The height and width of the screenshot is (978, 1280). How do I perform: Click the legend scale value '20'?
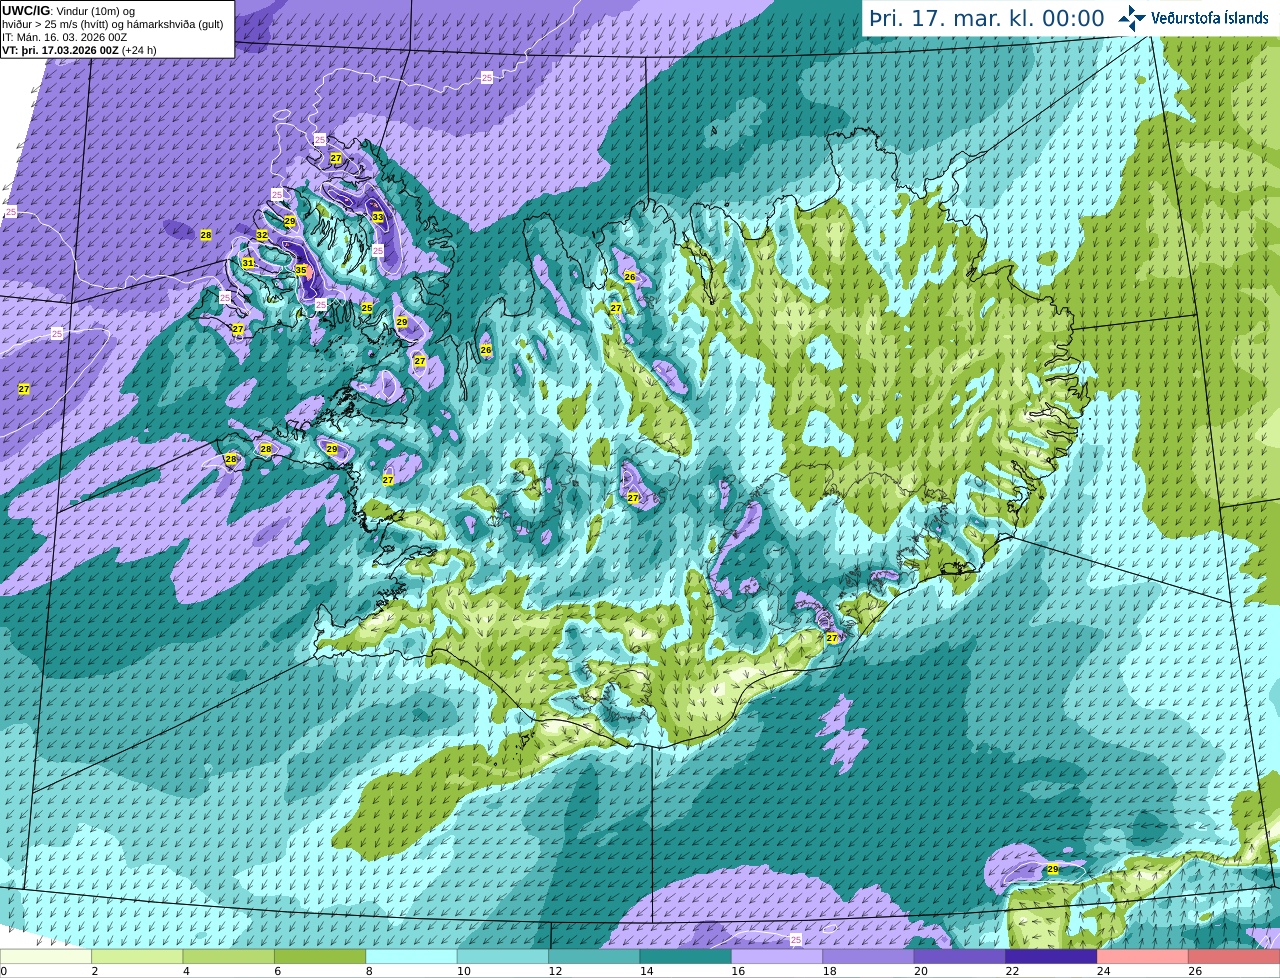pos(919,971)
